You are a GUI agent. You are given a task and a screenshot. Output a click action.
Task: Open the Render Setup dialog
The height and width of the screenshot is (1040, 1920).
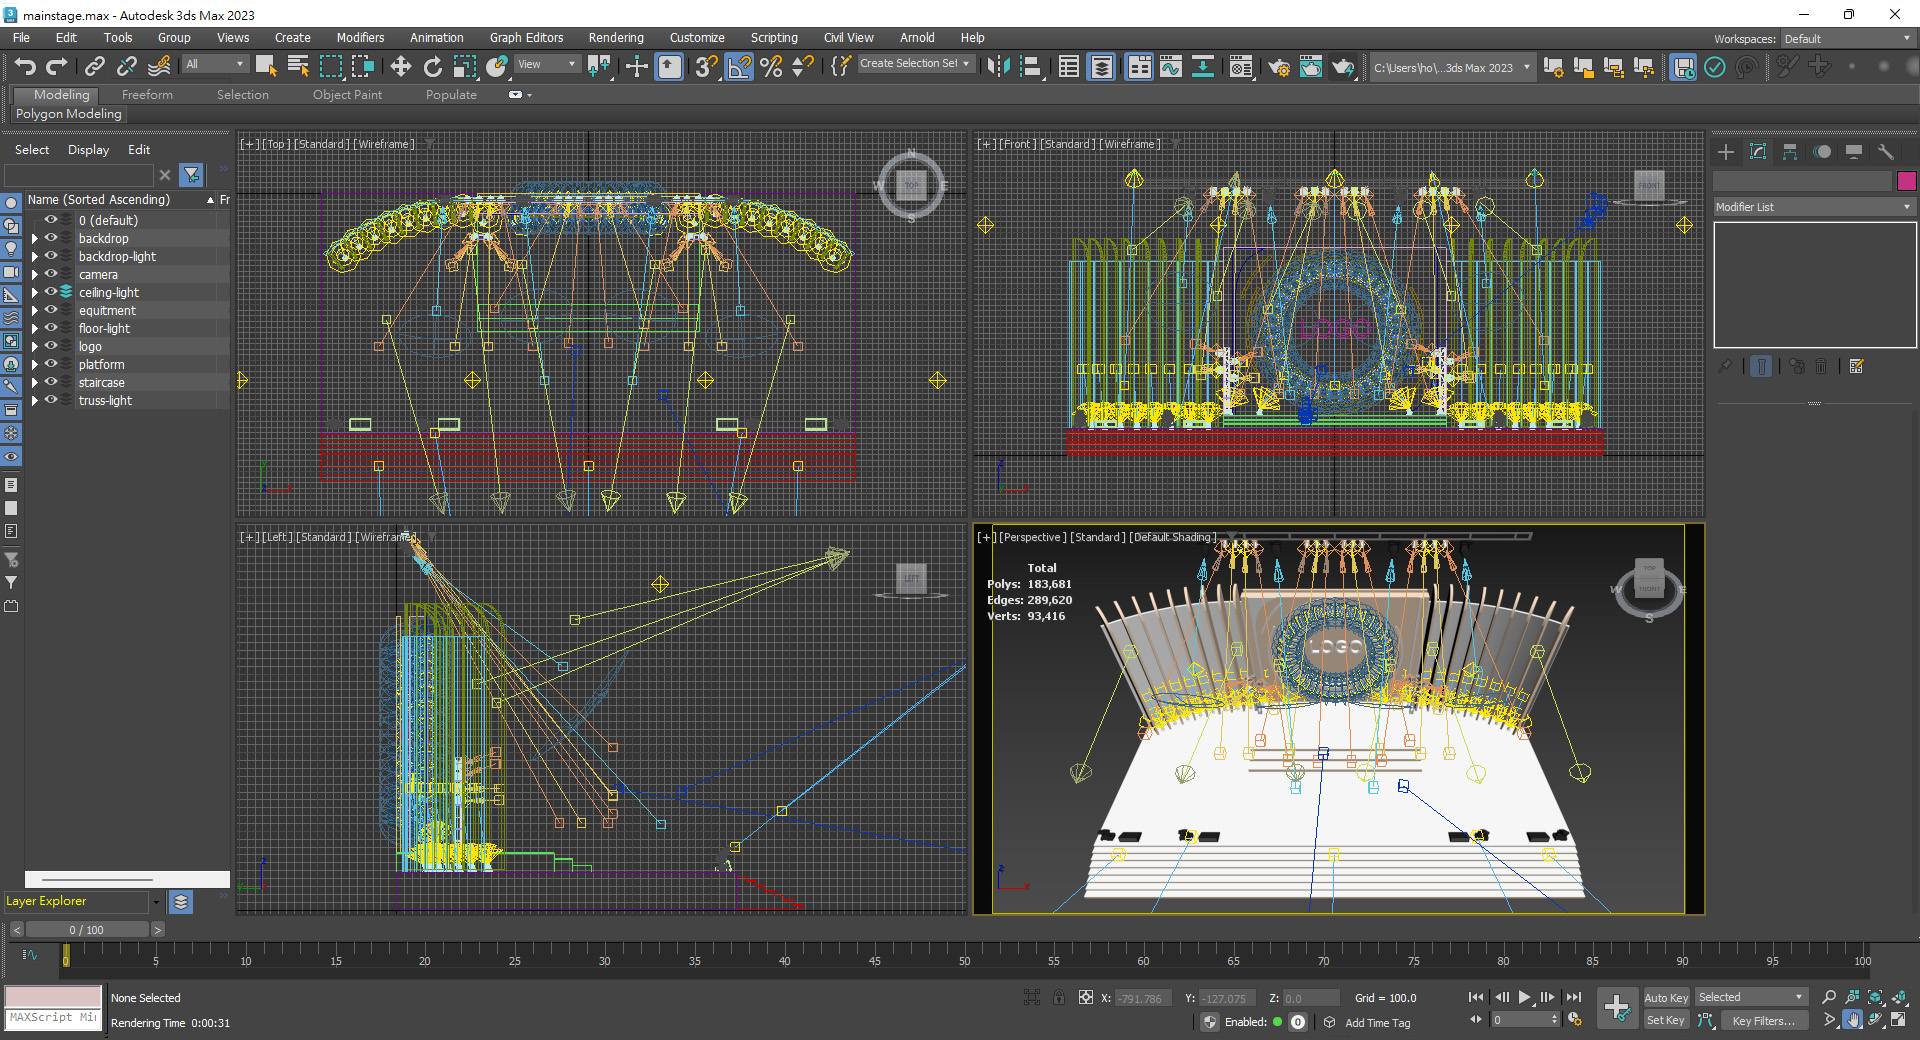1279,67
